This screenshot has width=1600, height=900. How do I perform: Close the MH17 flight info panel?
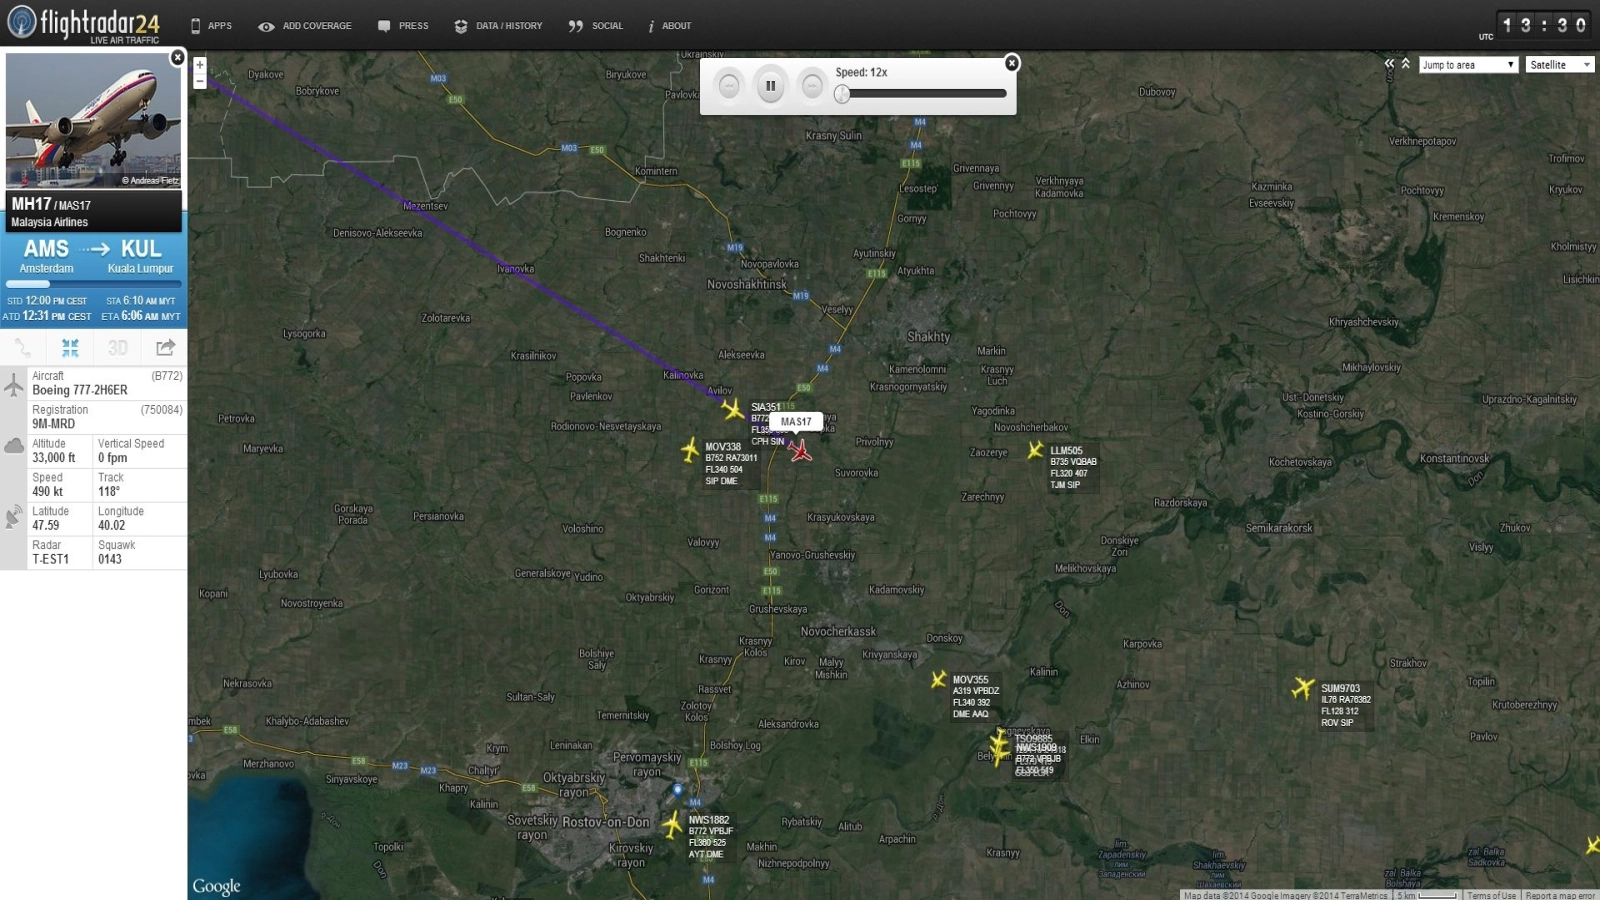click(x=177, y=58)
